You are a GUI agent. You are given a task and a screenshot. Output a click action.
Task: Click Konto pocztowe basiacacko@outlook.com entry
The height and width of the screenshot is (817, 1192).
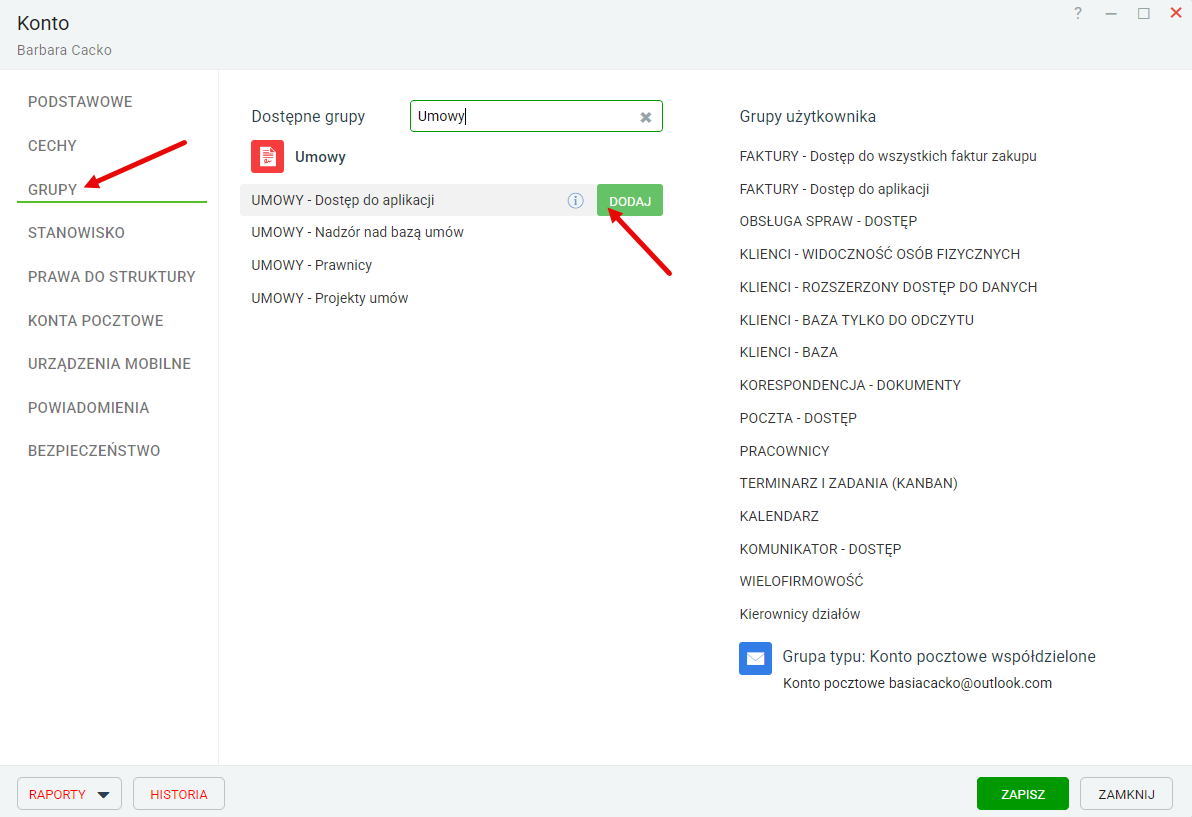[918, 683]
